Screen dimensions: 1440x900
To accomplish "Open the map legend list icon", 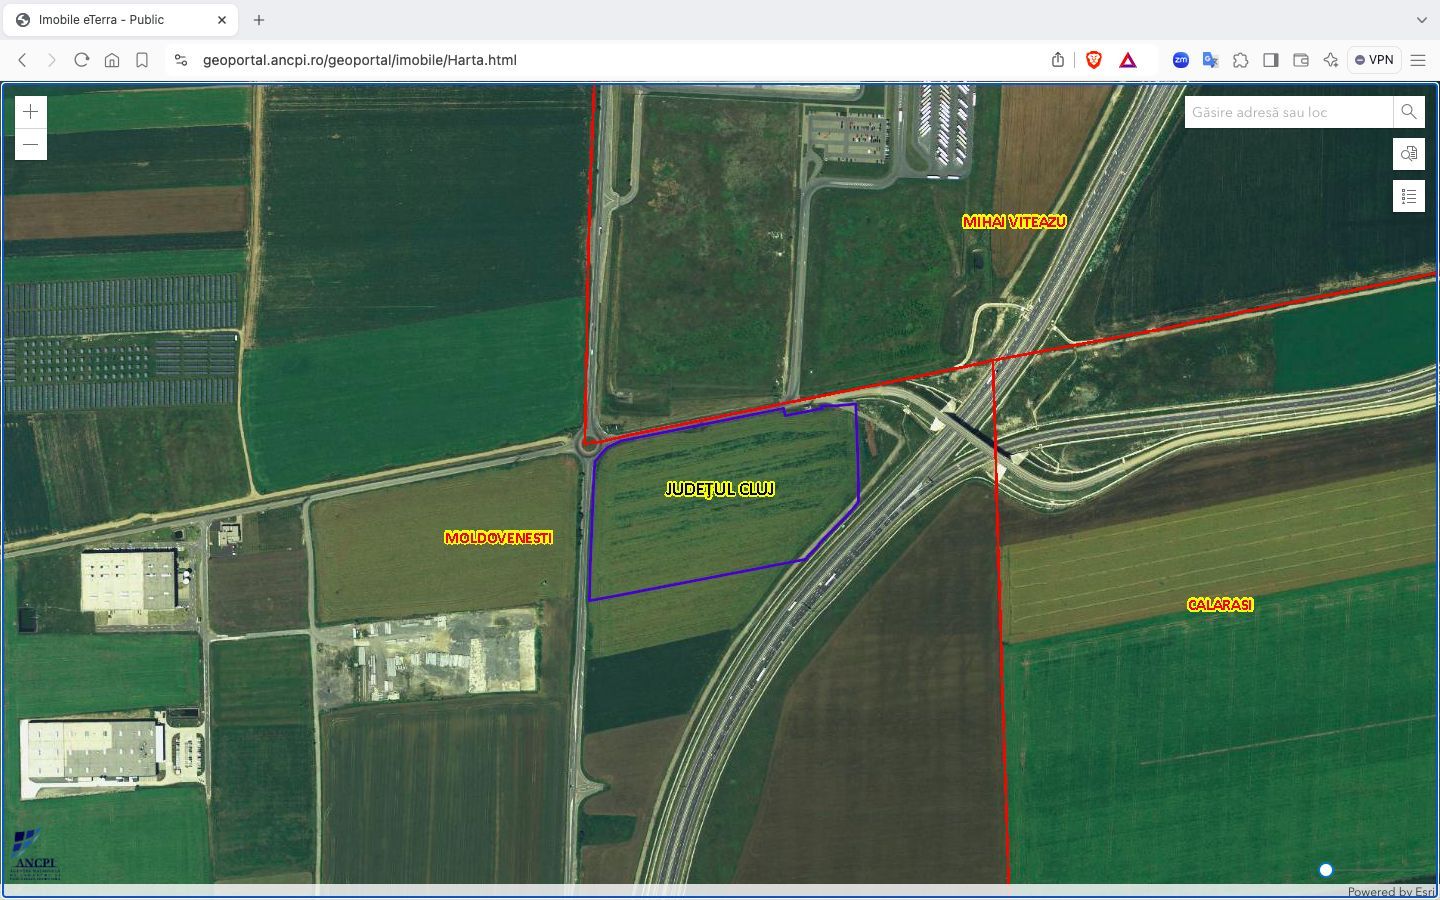I will pyautogui.click(x=1409, y=196).
